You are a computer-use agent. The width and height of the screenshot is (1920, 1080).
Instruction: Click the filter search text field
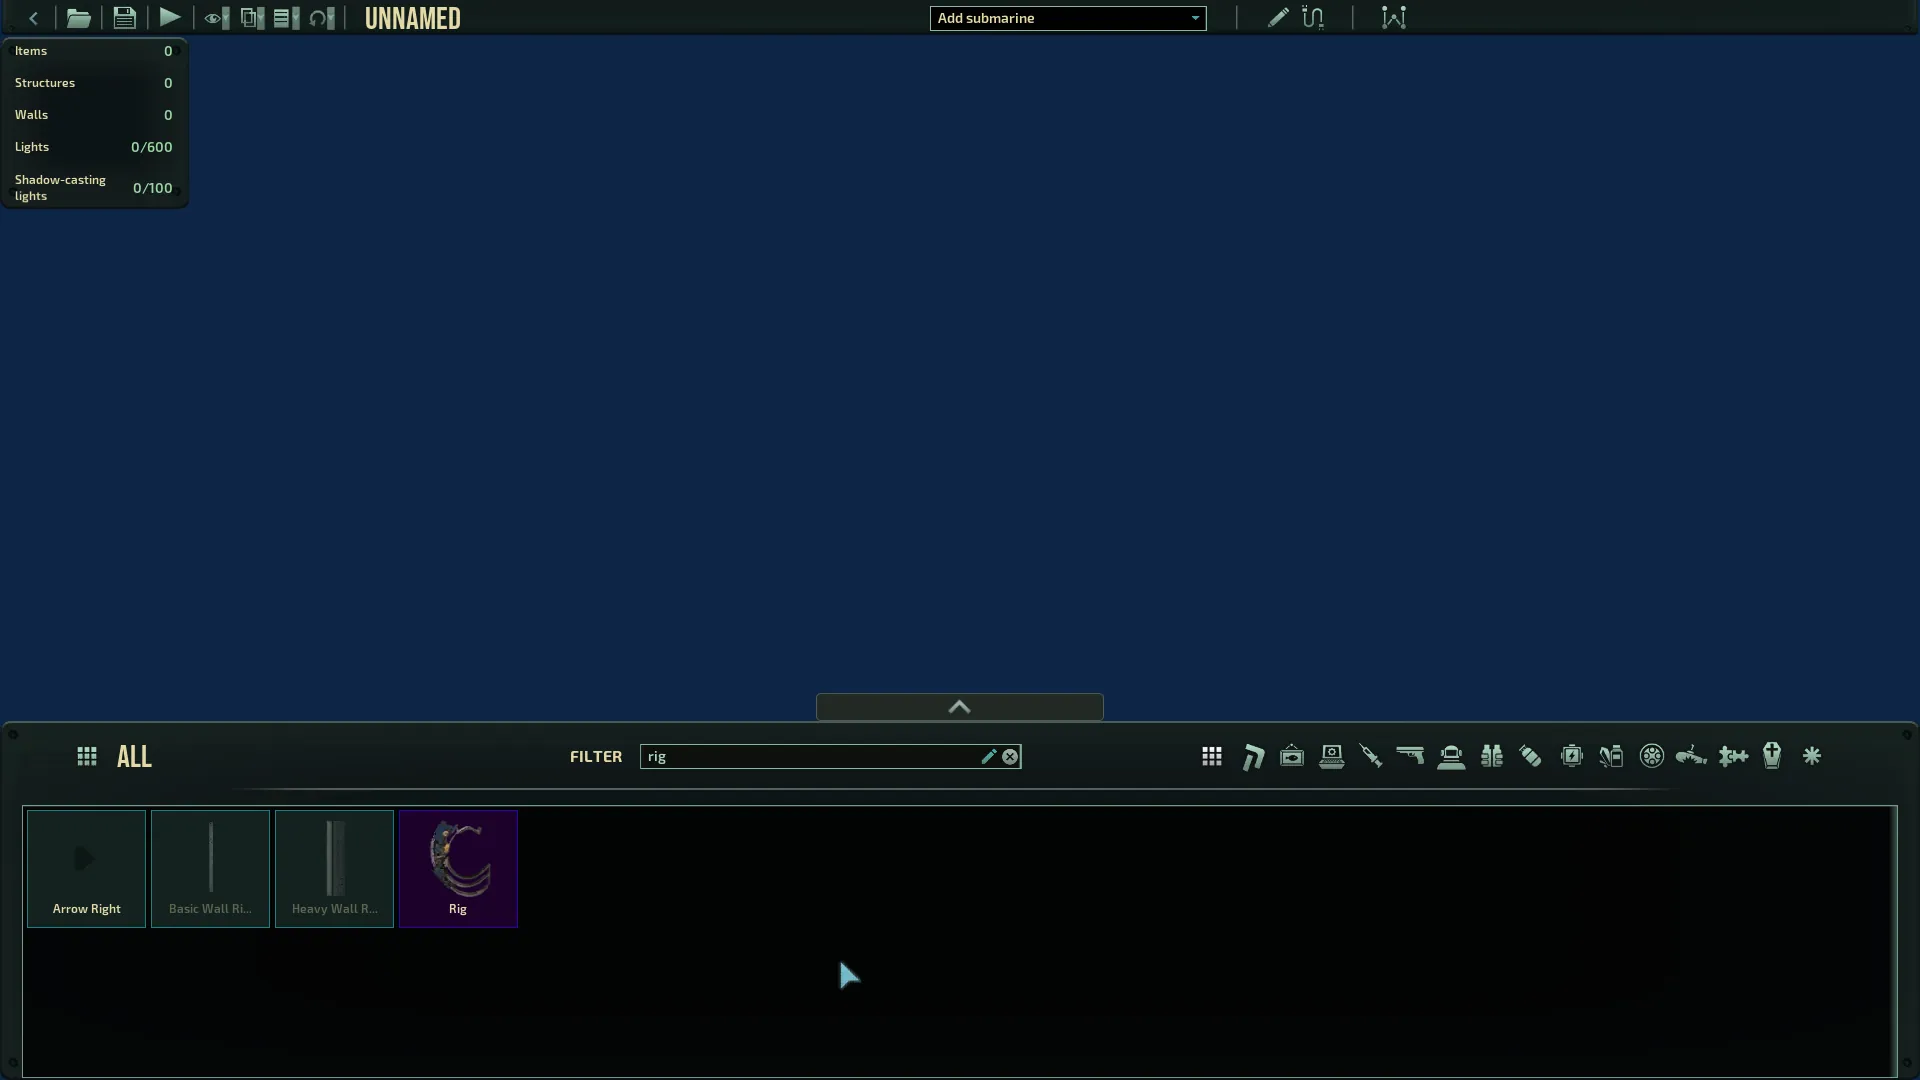(x=810, y=757)
